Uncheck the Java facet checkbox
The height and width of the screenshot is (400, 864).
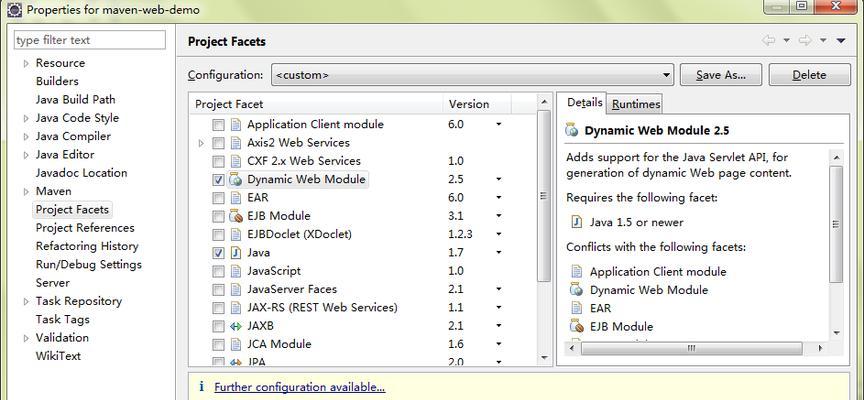pyautogui.click(x=218, y=252)
